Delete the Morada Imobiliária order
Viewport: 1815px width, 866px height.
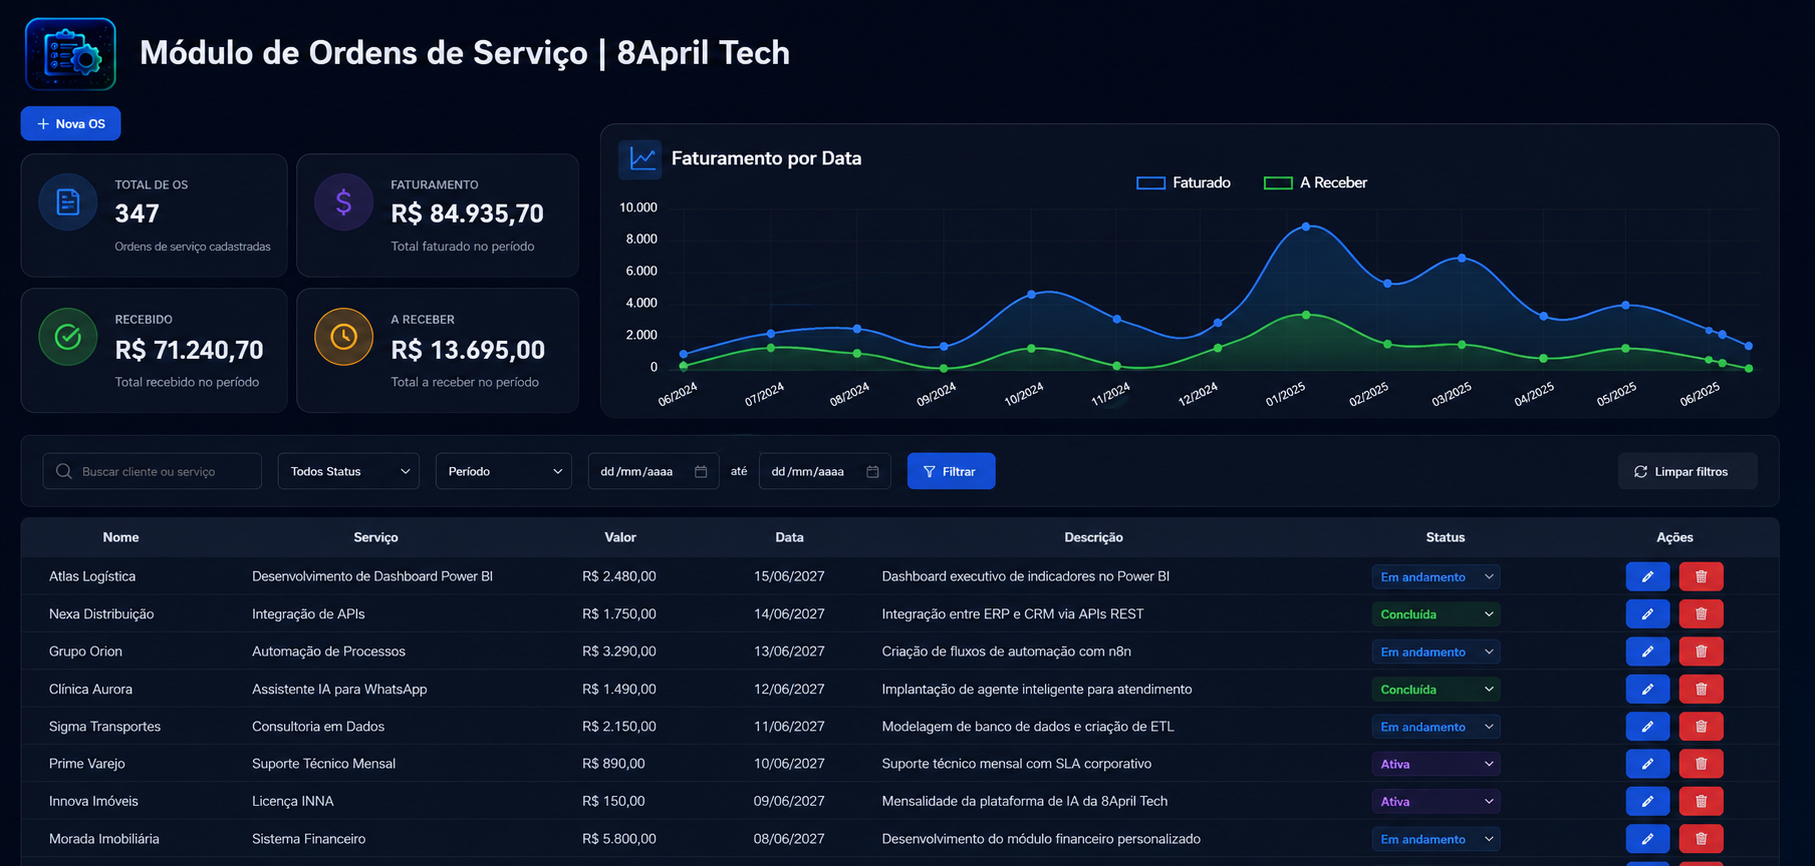point(1701,839)
